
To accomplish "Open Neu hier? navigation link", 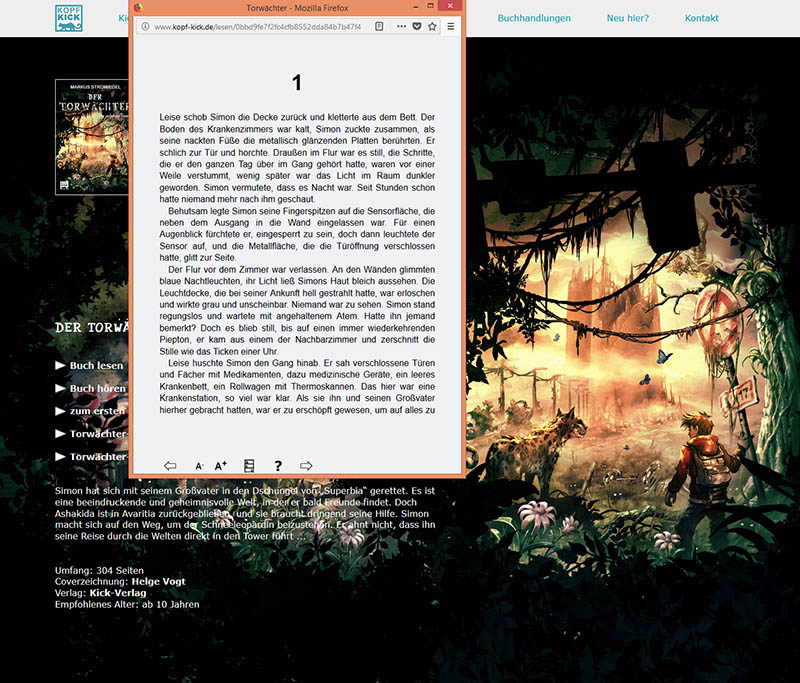I will [x=628, y=18].
